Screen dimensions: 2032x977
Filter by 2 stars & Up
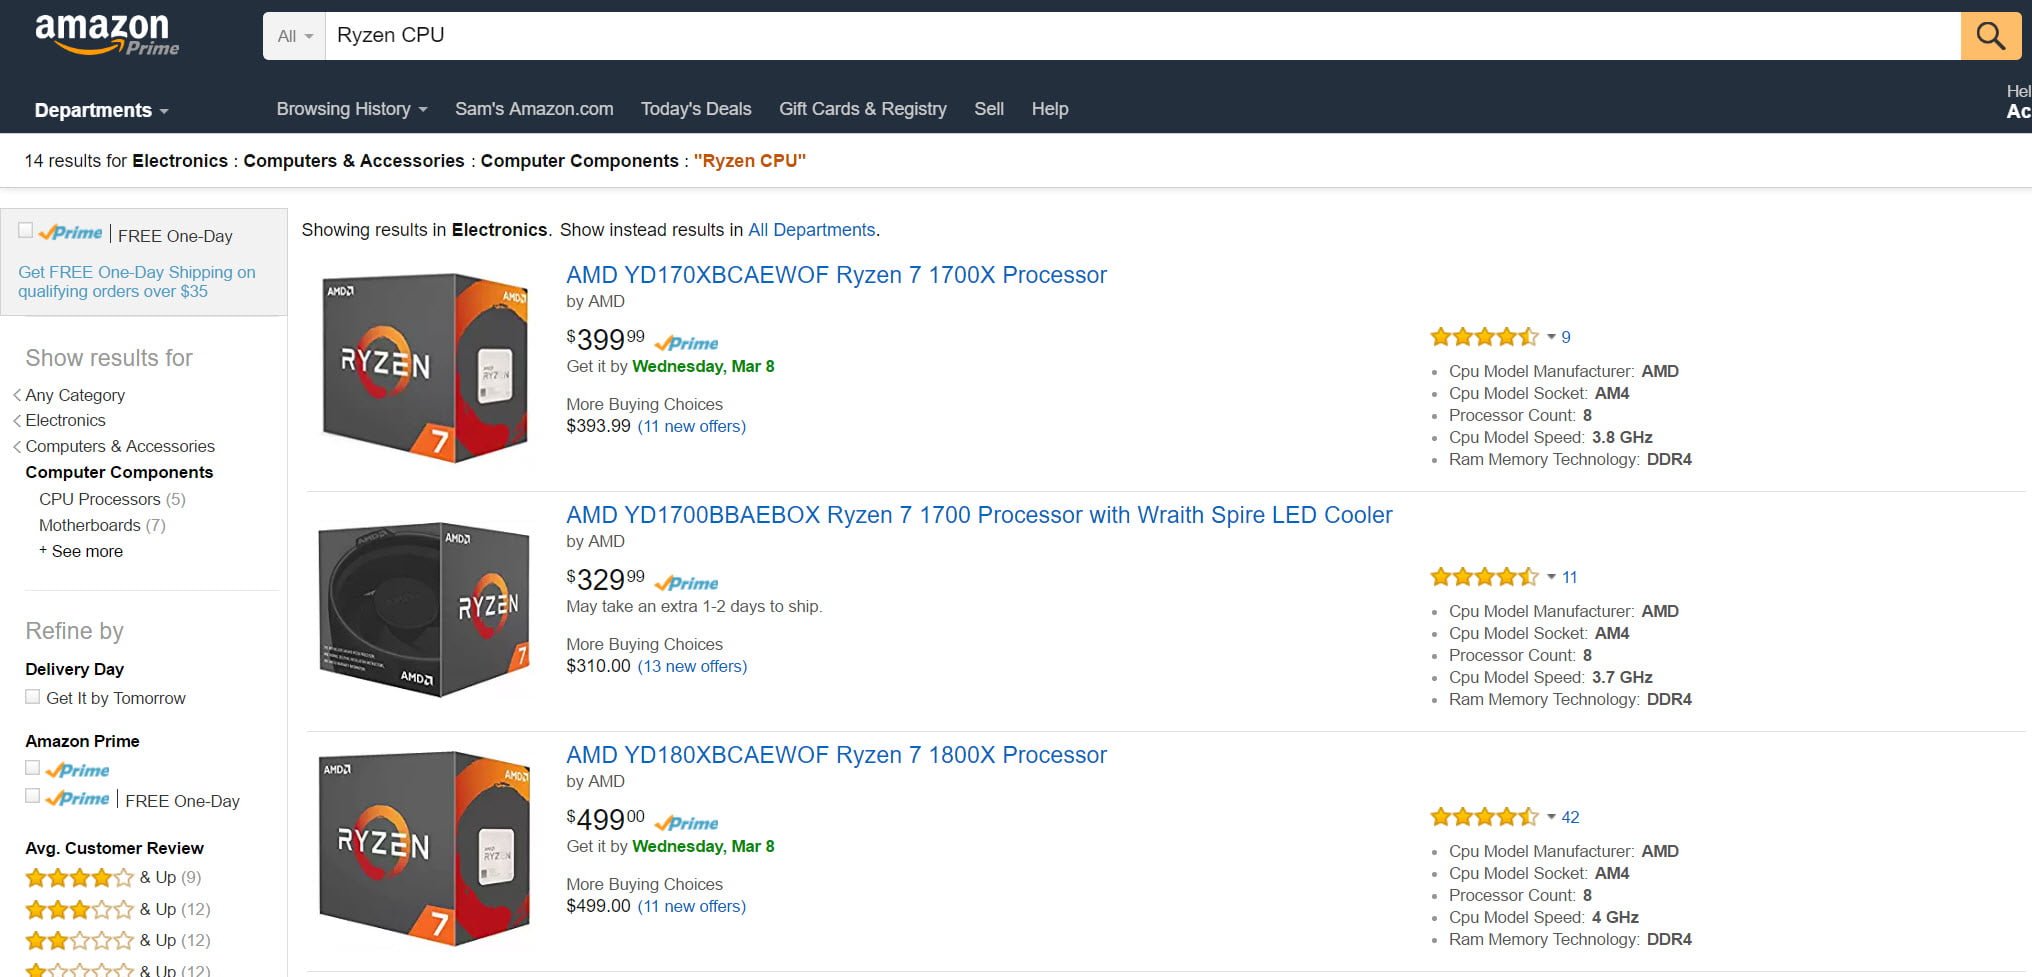118,940
